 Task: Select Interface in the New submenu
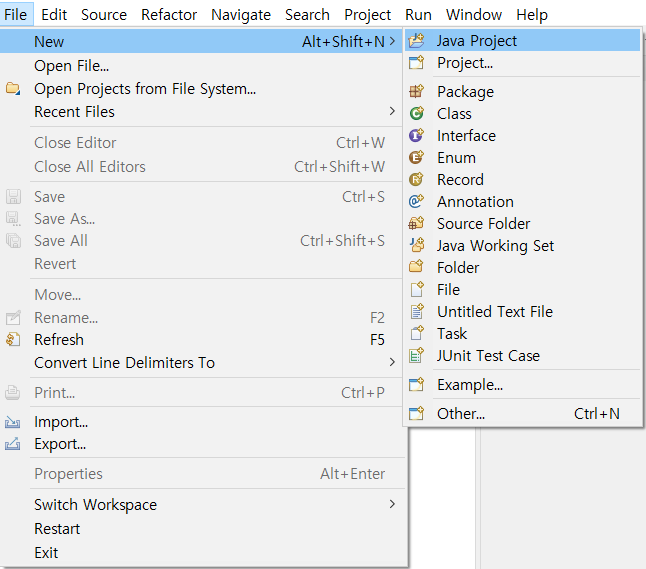pyautogui.click(x=522, y=135)
